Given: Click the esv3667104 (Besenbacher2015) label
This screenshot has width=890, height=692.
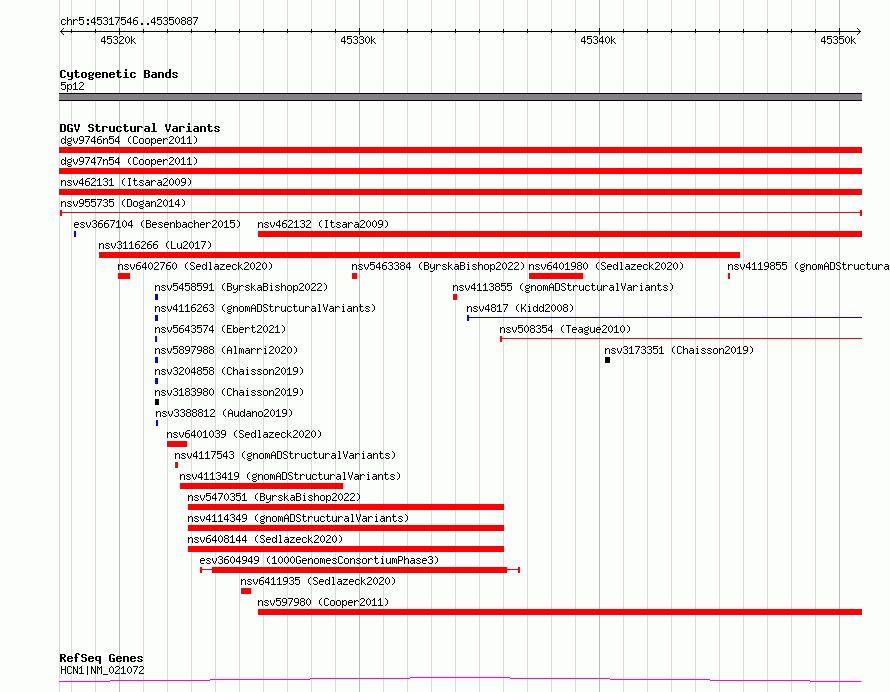Looking at the screenshot, I should [157, 224].
